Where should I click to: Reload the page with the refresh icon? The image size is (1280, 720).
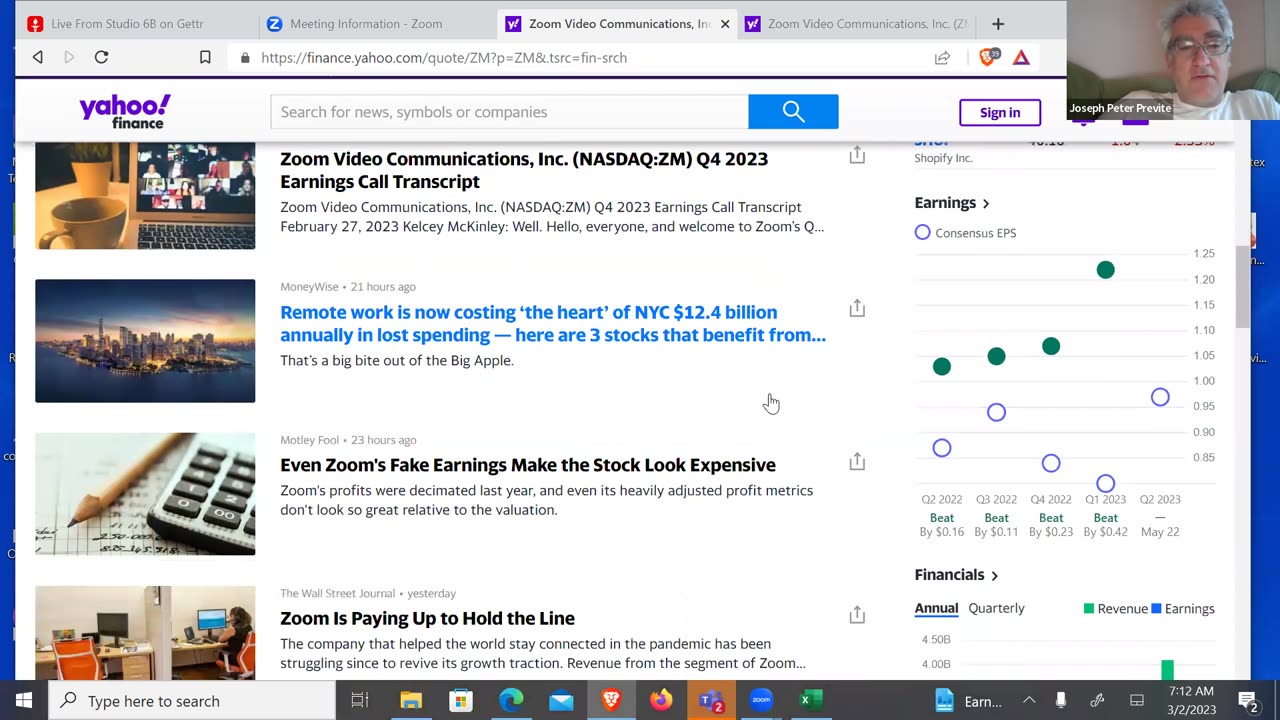pos(101,57)
